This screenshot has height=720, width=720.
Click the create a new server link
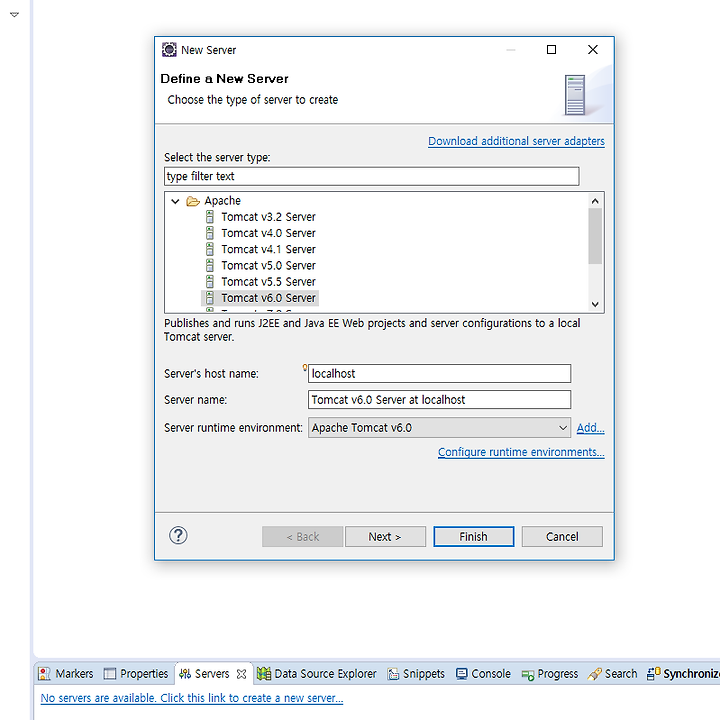pos(191,698)
